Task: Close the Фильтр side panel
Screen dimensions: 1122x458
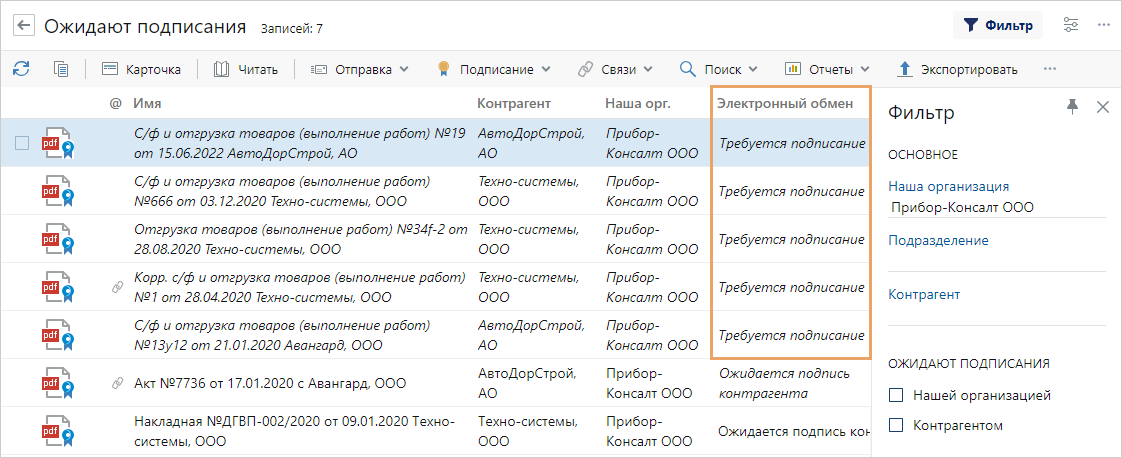Action: pyautogui.click(x=1103, y=107)
